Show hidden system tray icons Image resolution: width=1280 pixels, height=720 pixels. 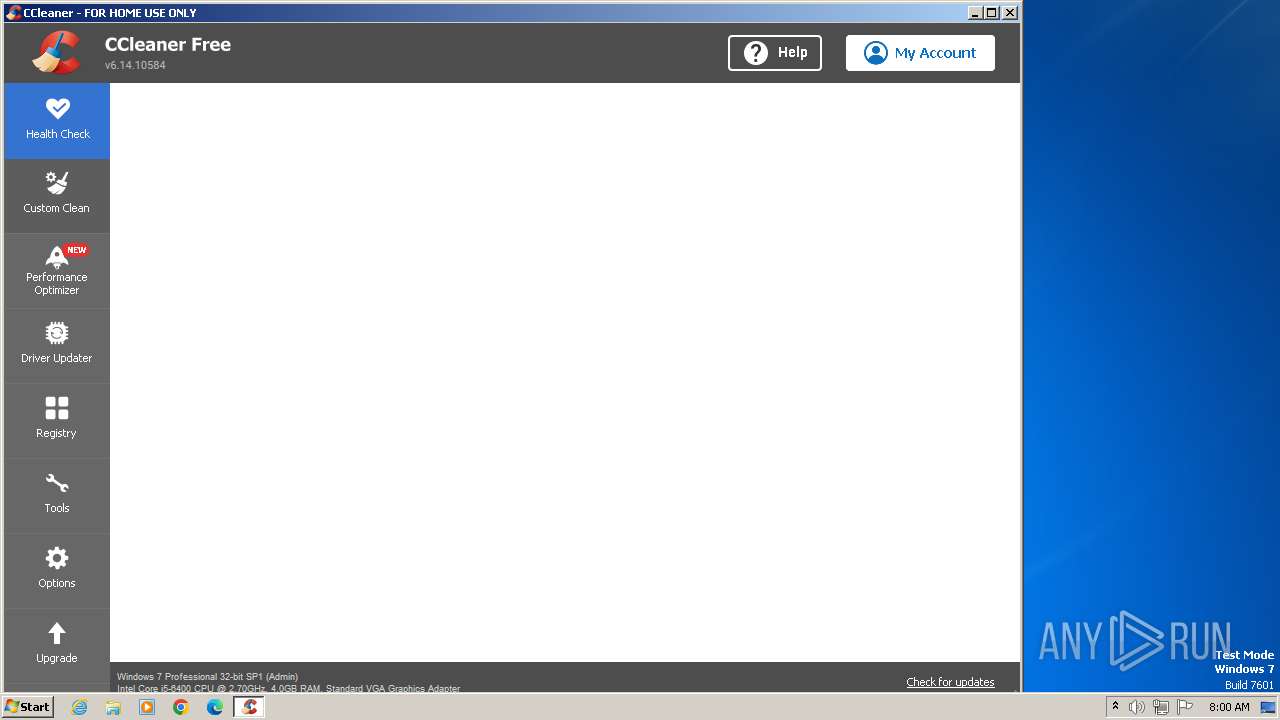1115,707
